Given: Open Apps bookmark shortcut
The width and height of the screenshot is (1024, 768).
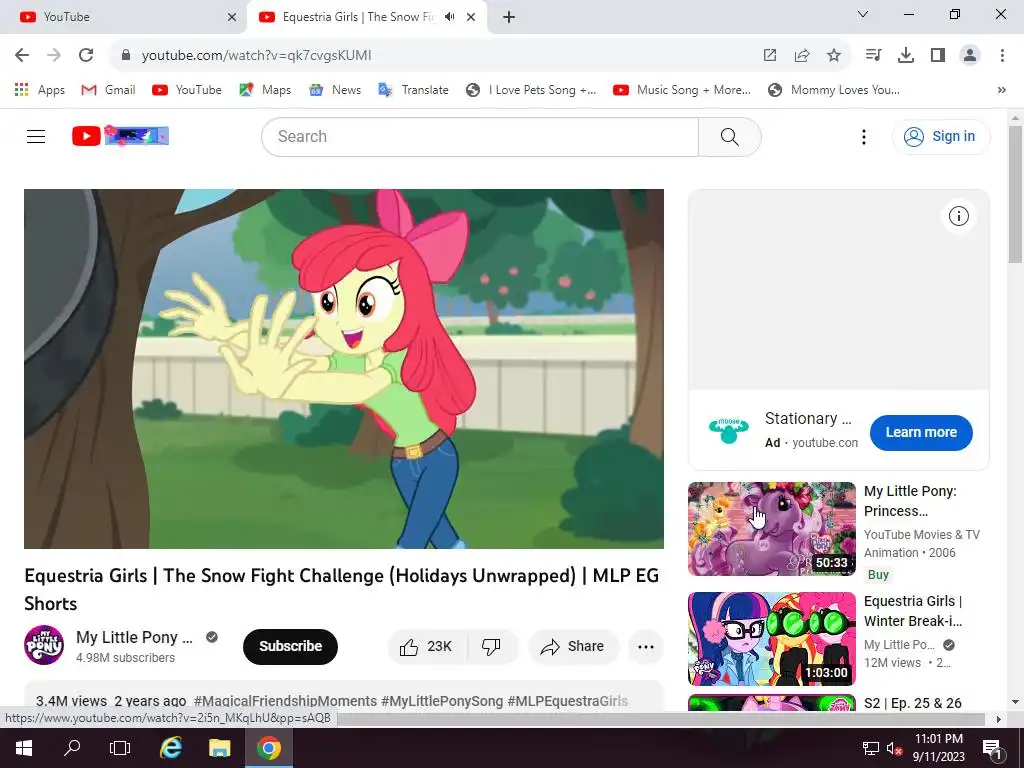Looking at the screenshot, I should click(40, 90).
